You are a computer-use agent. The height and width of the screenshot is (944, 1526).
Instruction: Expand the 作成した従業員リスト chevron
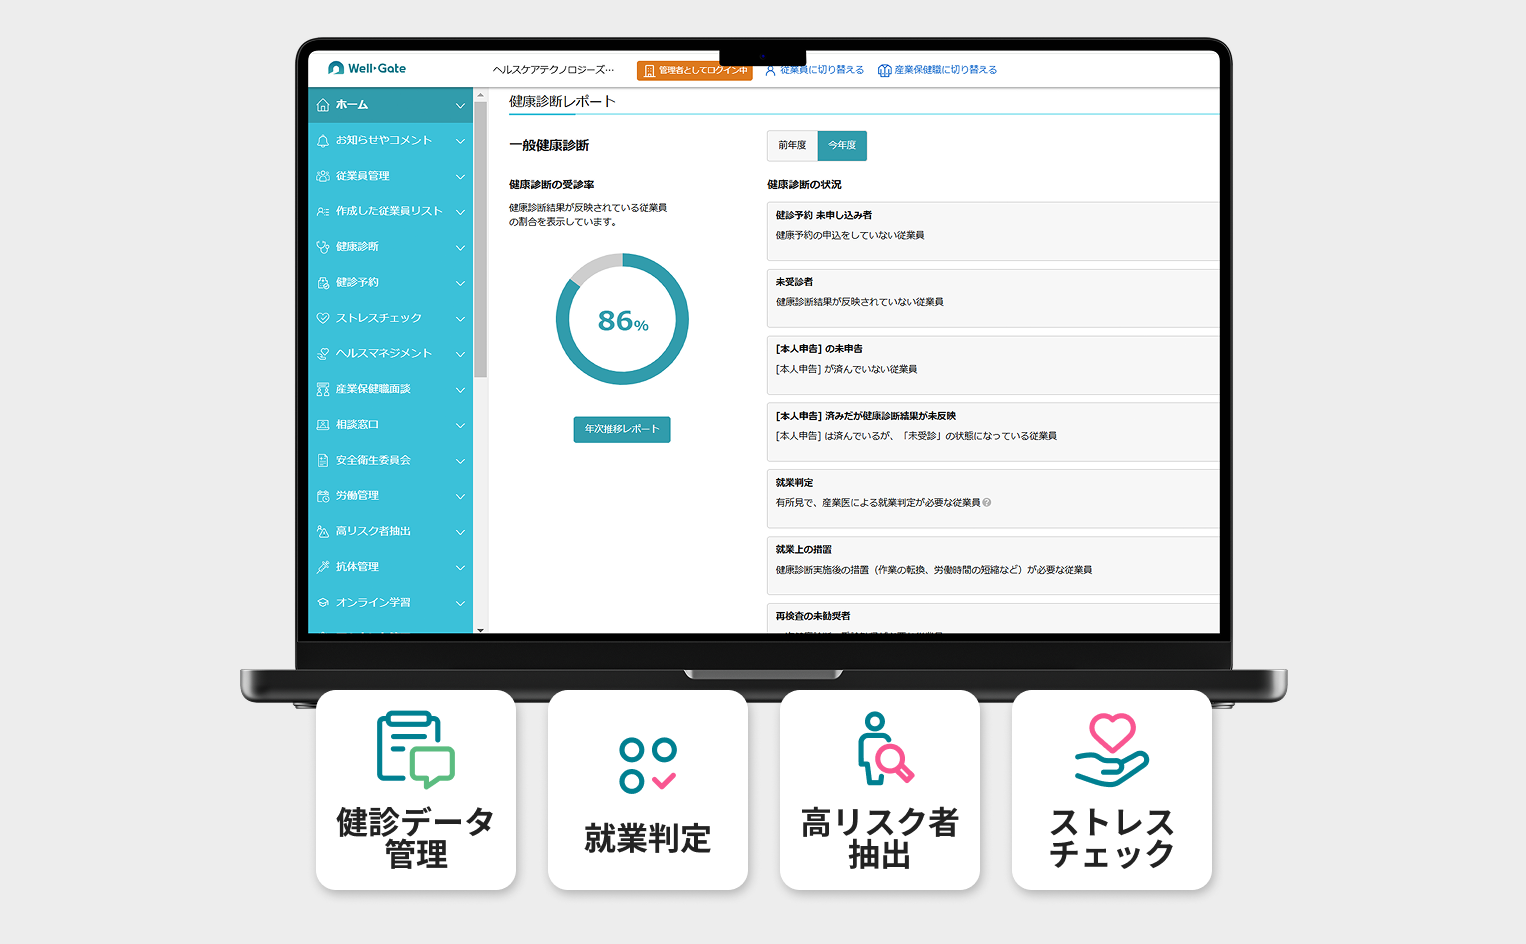(x=460, y=212)
